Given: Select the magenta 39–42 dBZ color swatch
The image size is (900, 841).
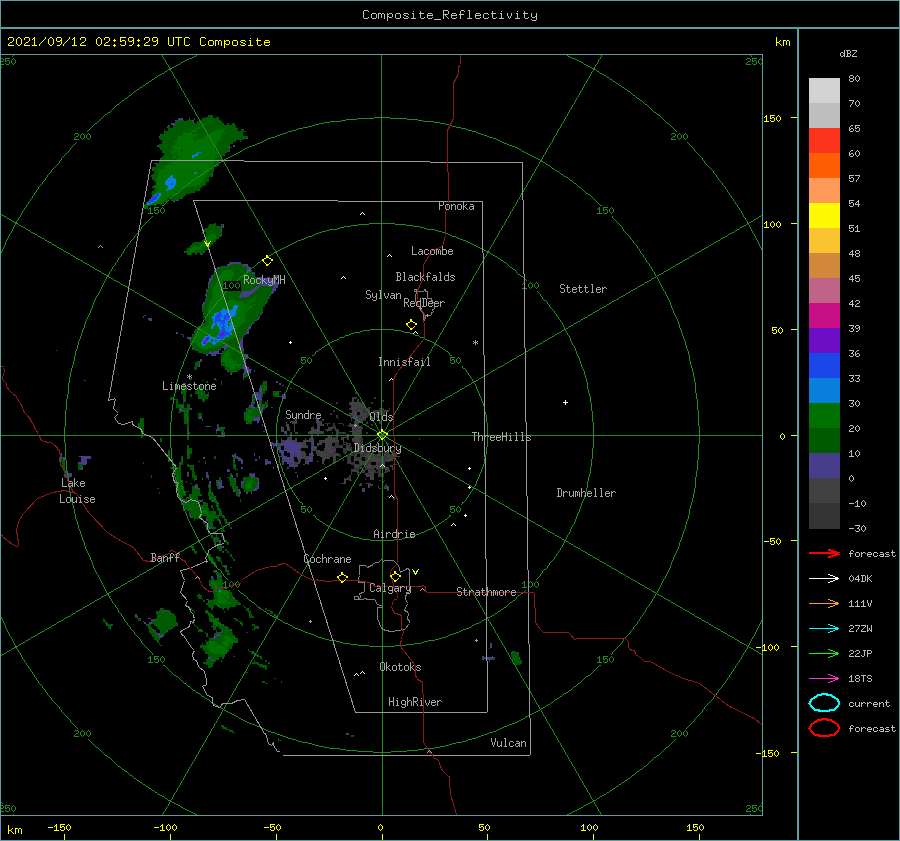Looking at the screenshot, I should pyautogui.click(x=824, y=316).
